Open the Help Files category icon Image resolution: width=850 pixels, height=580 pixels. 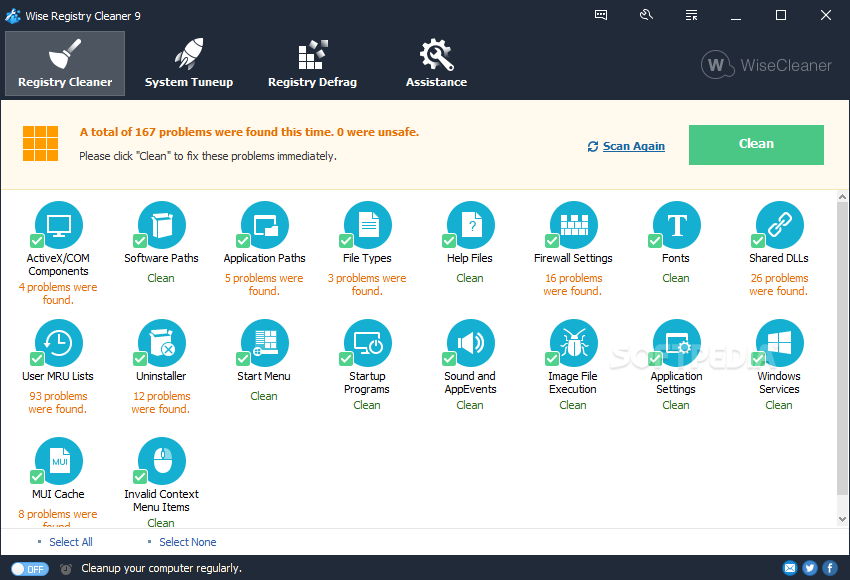[471, 225]
